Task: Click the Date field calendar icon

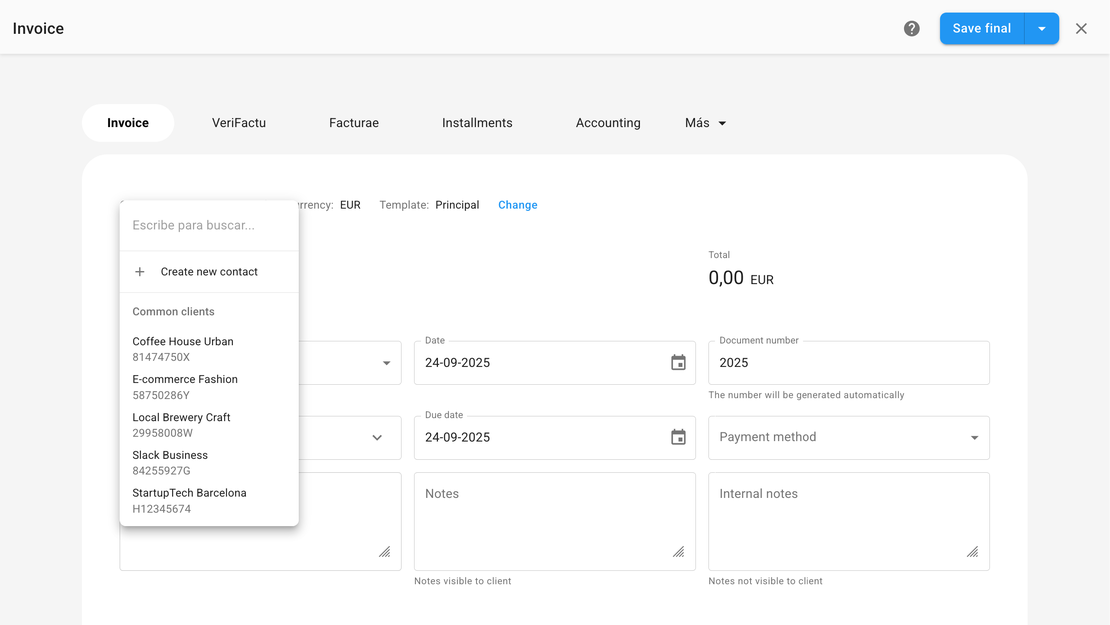Action: click(678, 363)
